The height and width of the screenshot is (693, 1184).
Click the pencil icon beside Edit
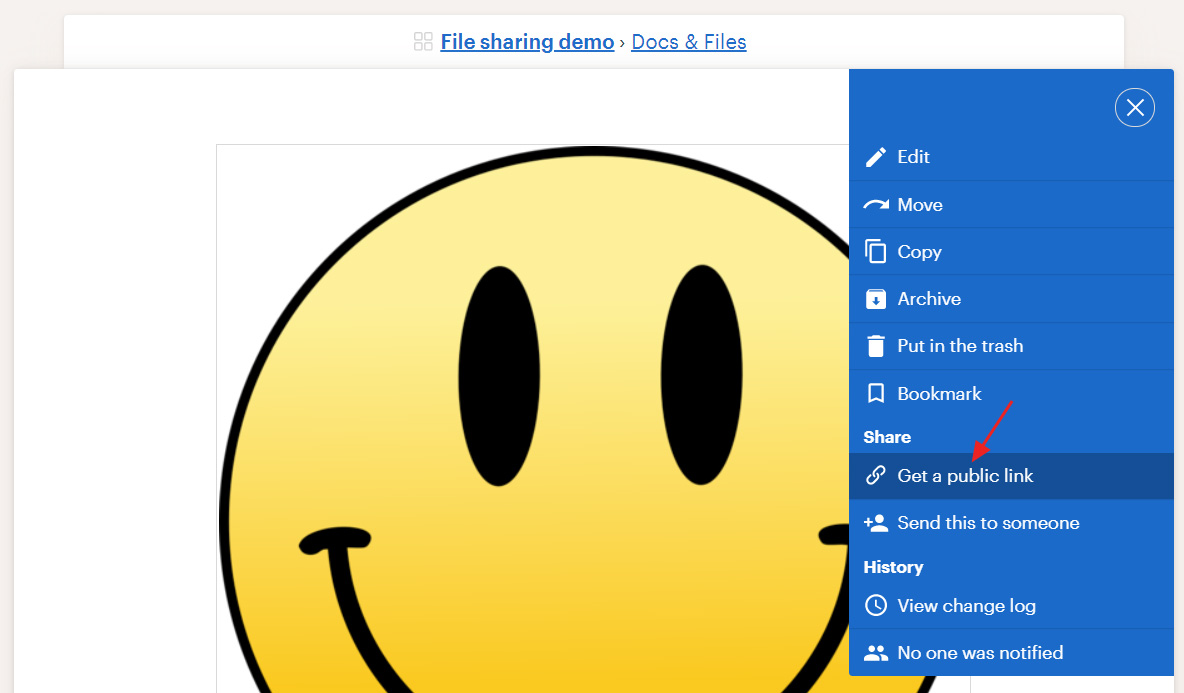click(x=875, y=157)
